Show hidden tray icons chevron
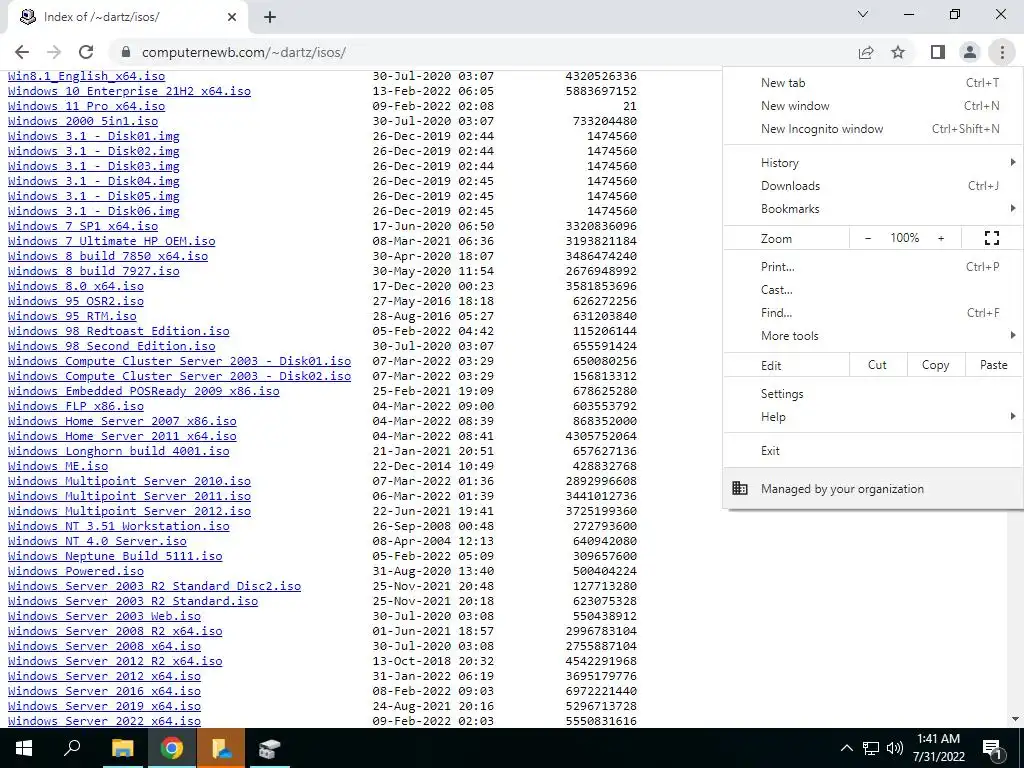 pos(846,748)
